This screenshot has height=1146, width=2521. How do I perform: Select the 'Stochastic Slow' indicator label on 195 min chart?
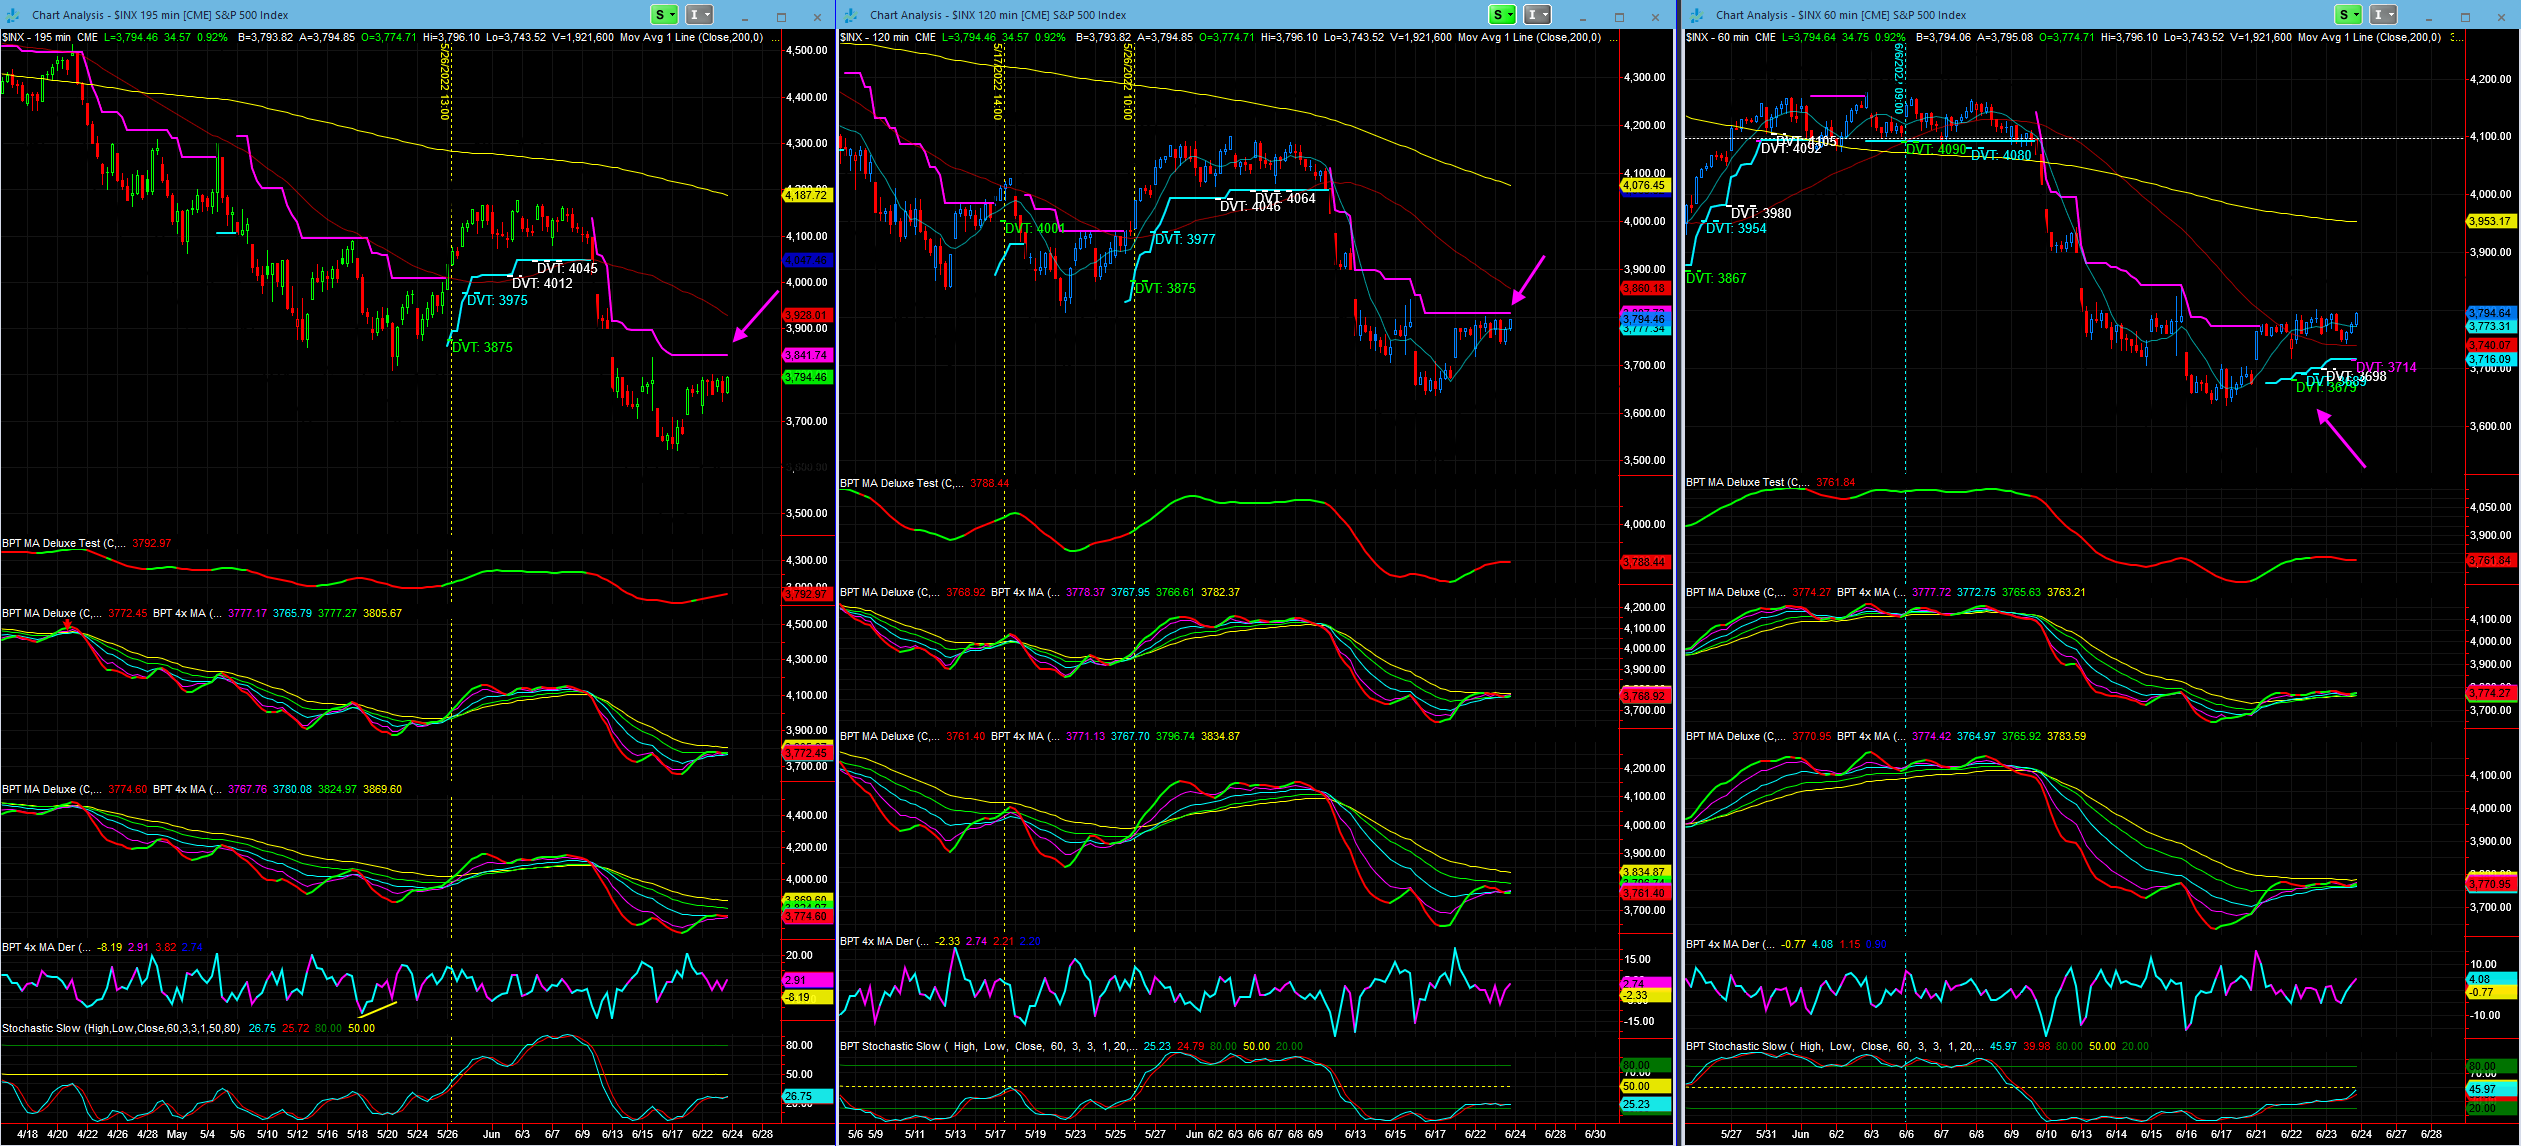(x=42, y=1029)
